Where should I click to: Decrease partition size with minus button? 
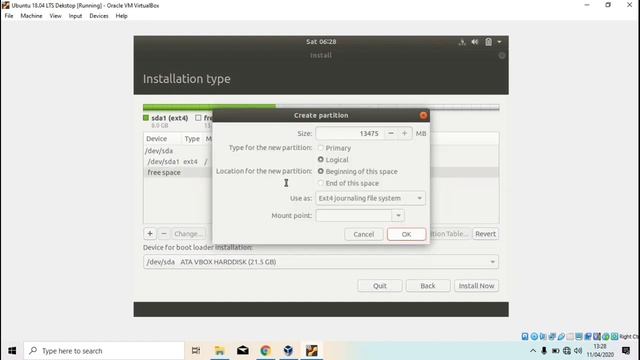coord(391,133)
